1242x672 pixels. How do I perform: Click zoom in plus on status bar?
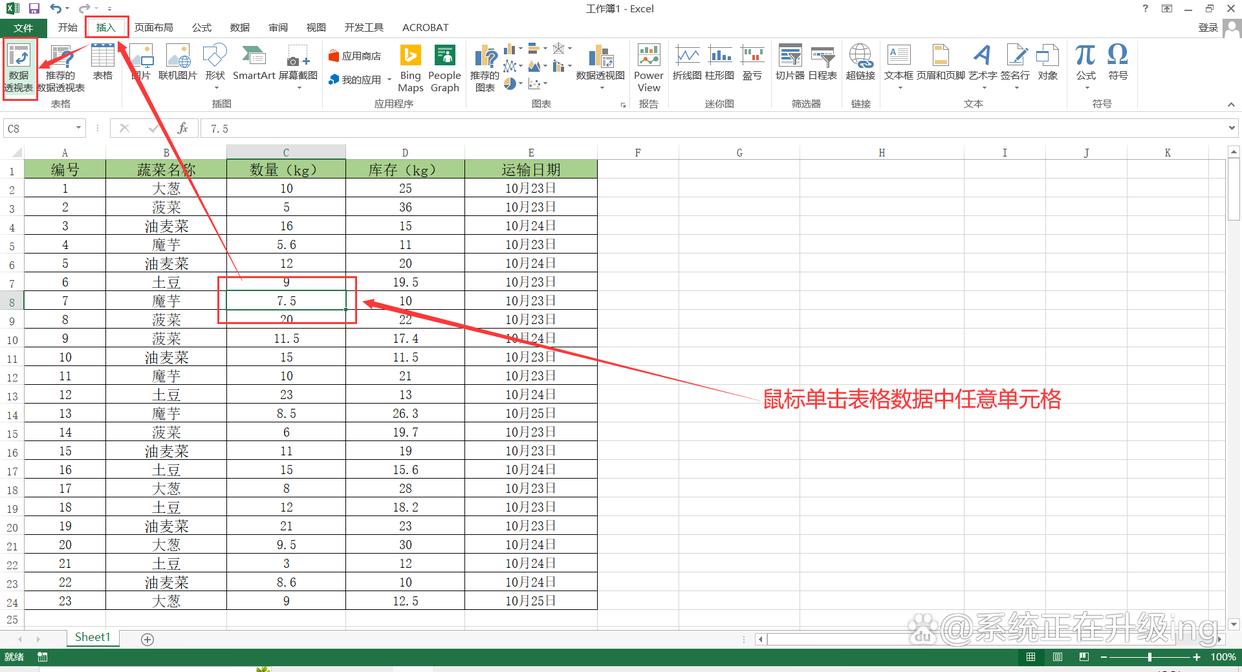(x=1199, y=657)
